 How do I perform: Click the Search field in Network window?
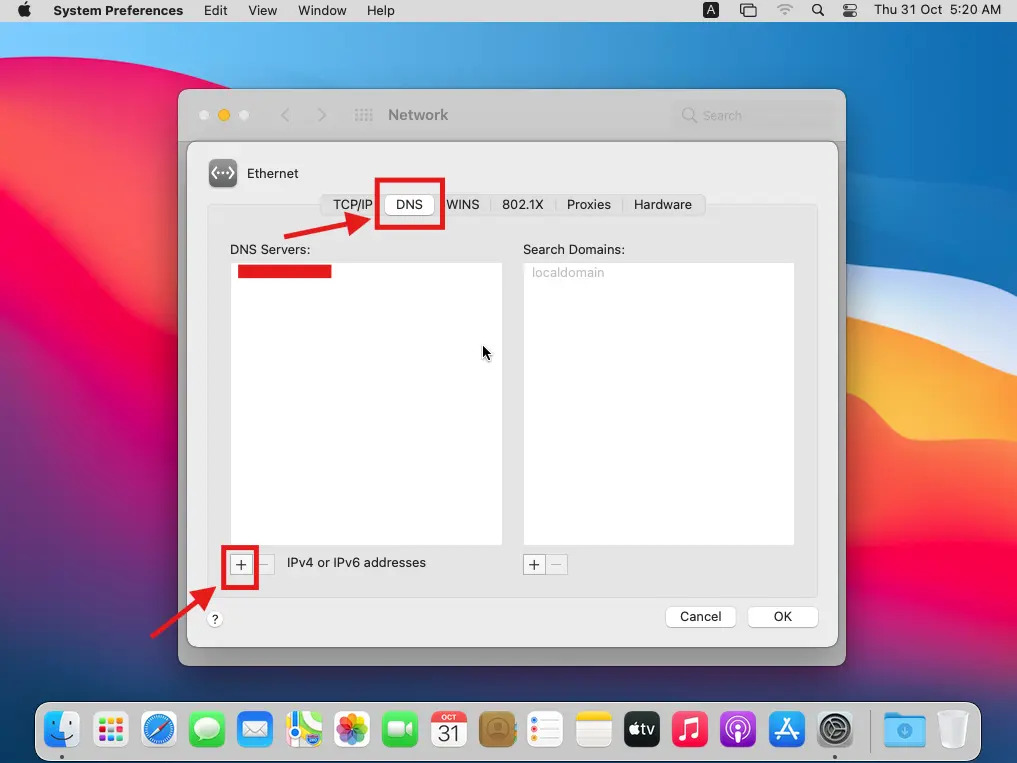[x=754, y=115]
